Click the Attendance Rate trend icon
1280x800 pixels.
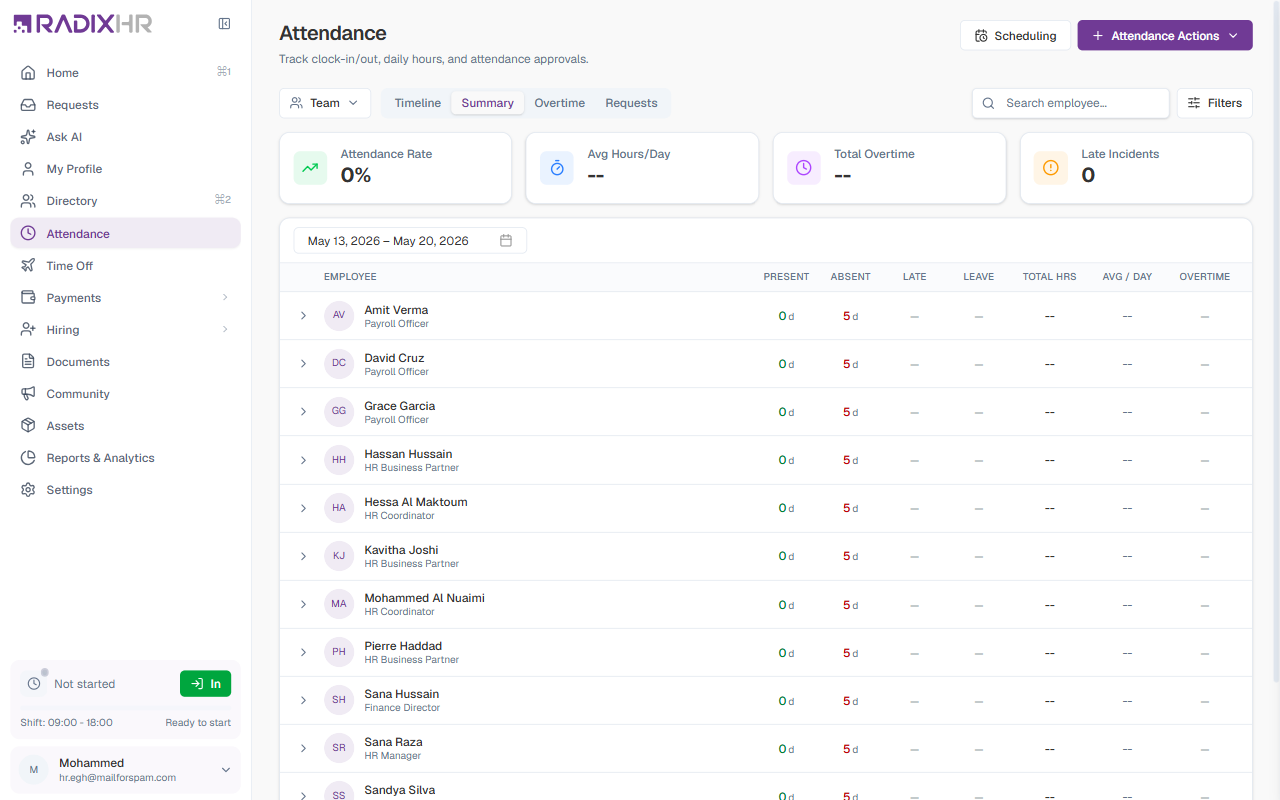pyautogui.click(x=310, y=168)
